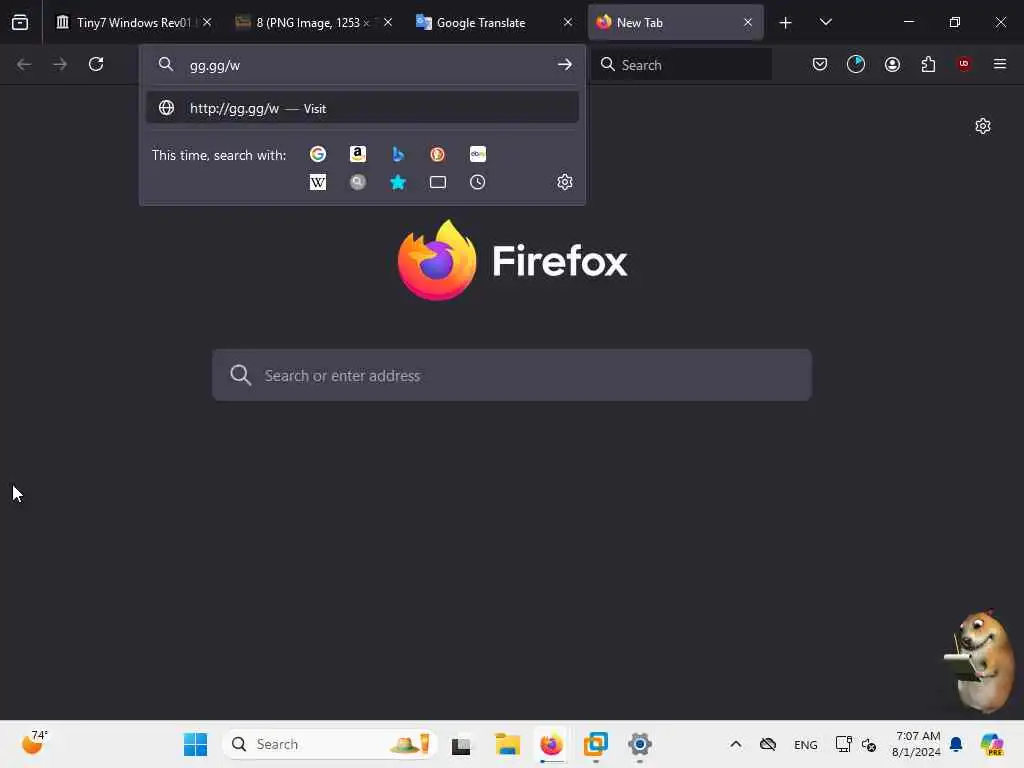The height and width of the screenshot is (768, 1024).
Task: Open the notifications bell
Action: tap(956, 744)
